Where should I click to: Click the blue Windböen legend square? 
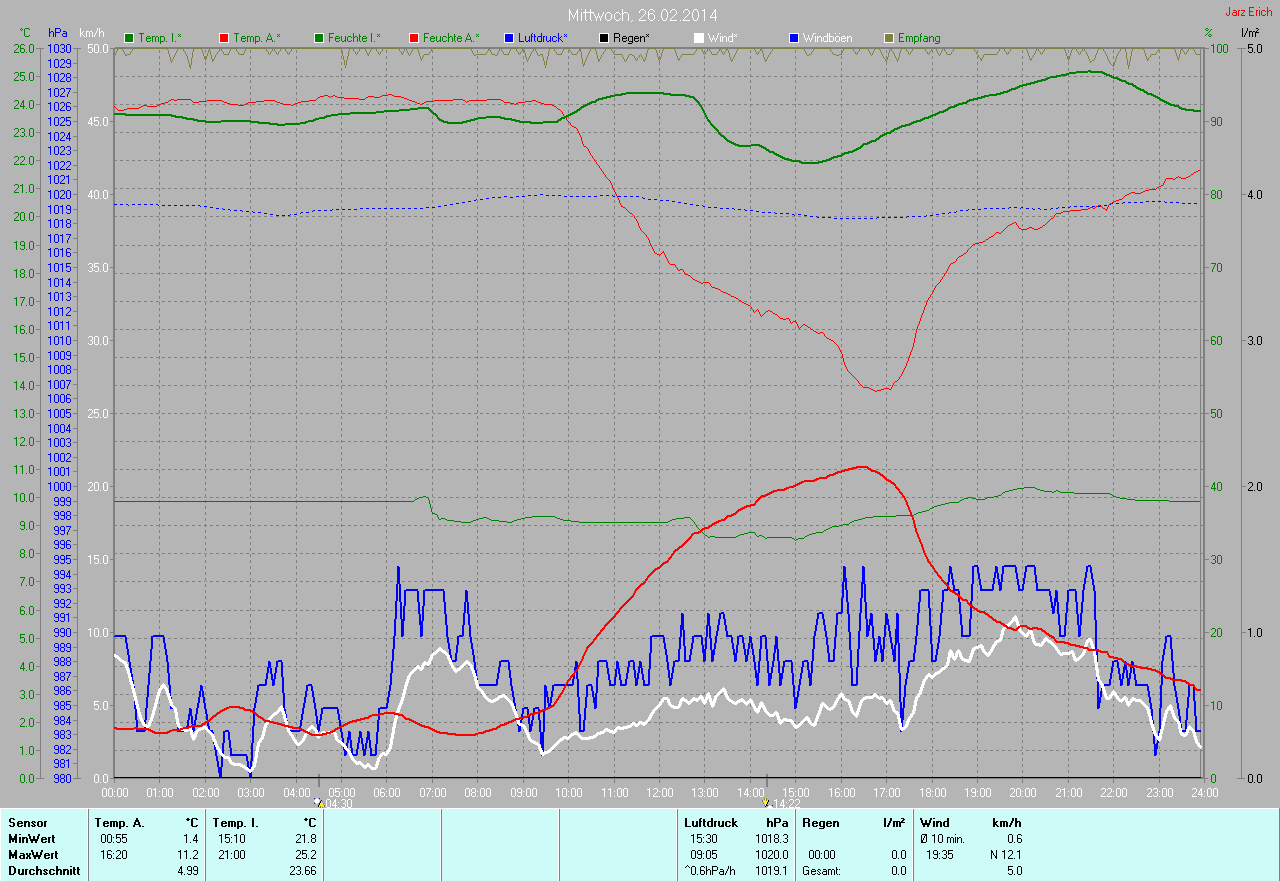pos(794,38)
